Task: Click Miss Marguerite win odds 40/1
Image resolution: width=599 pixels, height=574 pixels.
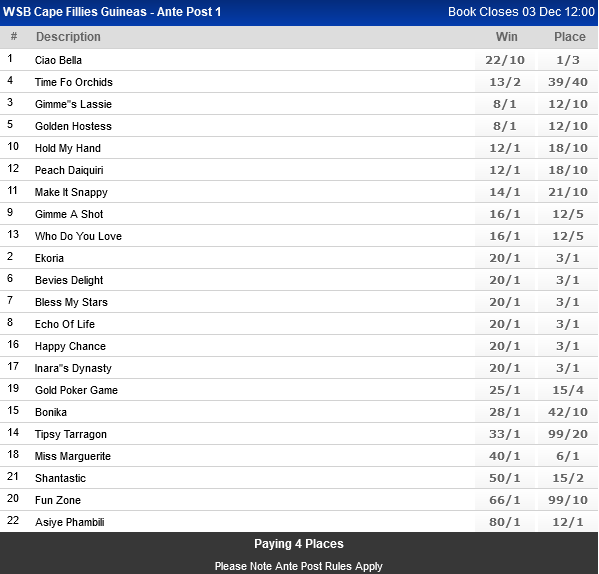Action: [x=505, y=456]
